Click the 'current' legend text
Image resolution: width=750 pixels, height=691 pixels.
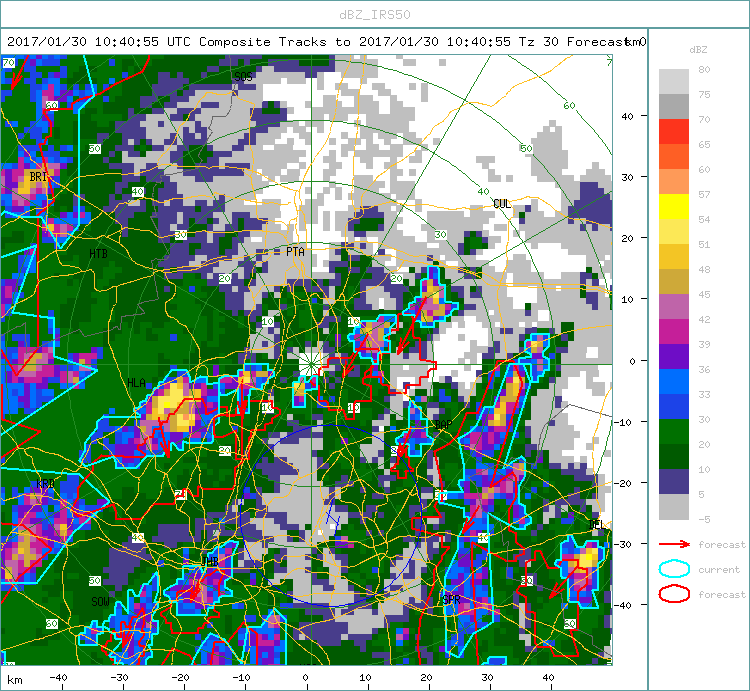pos(719,570)
